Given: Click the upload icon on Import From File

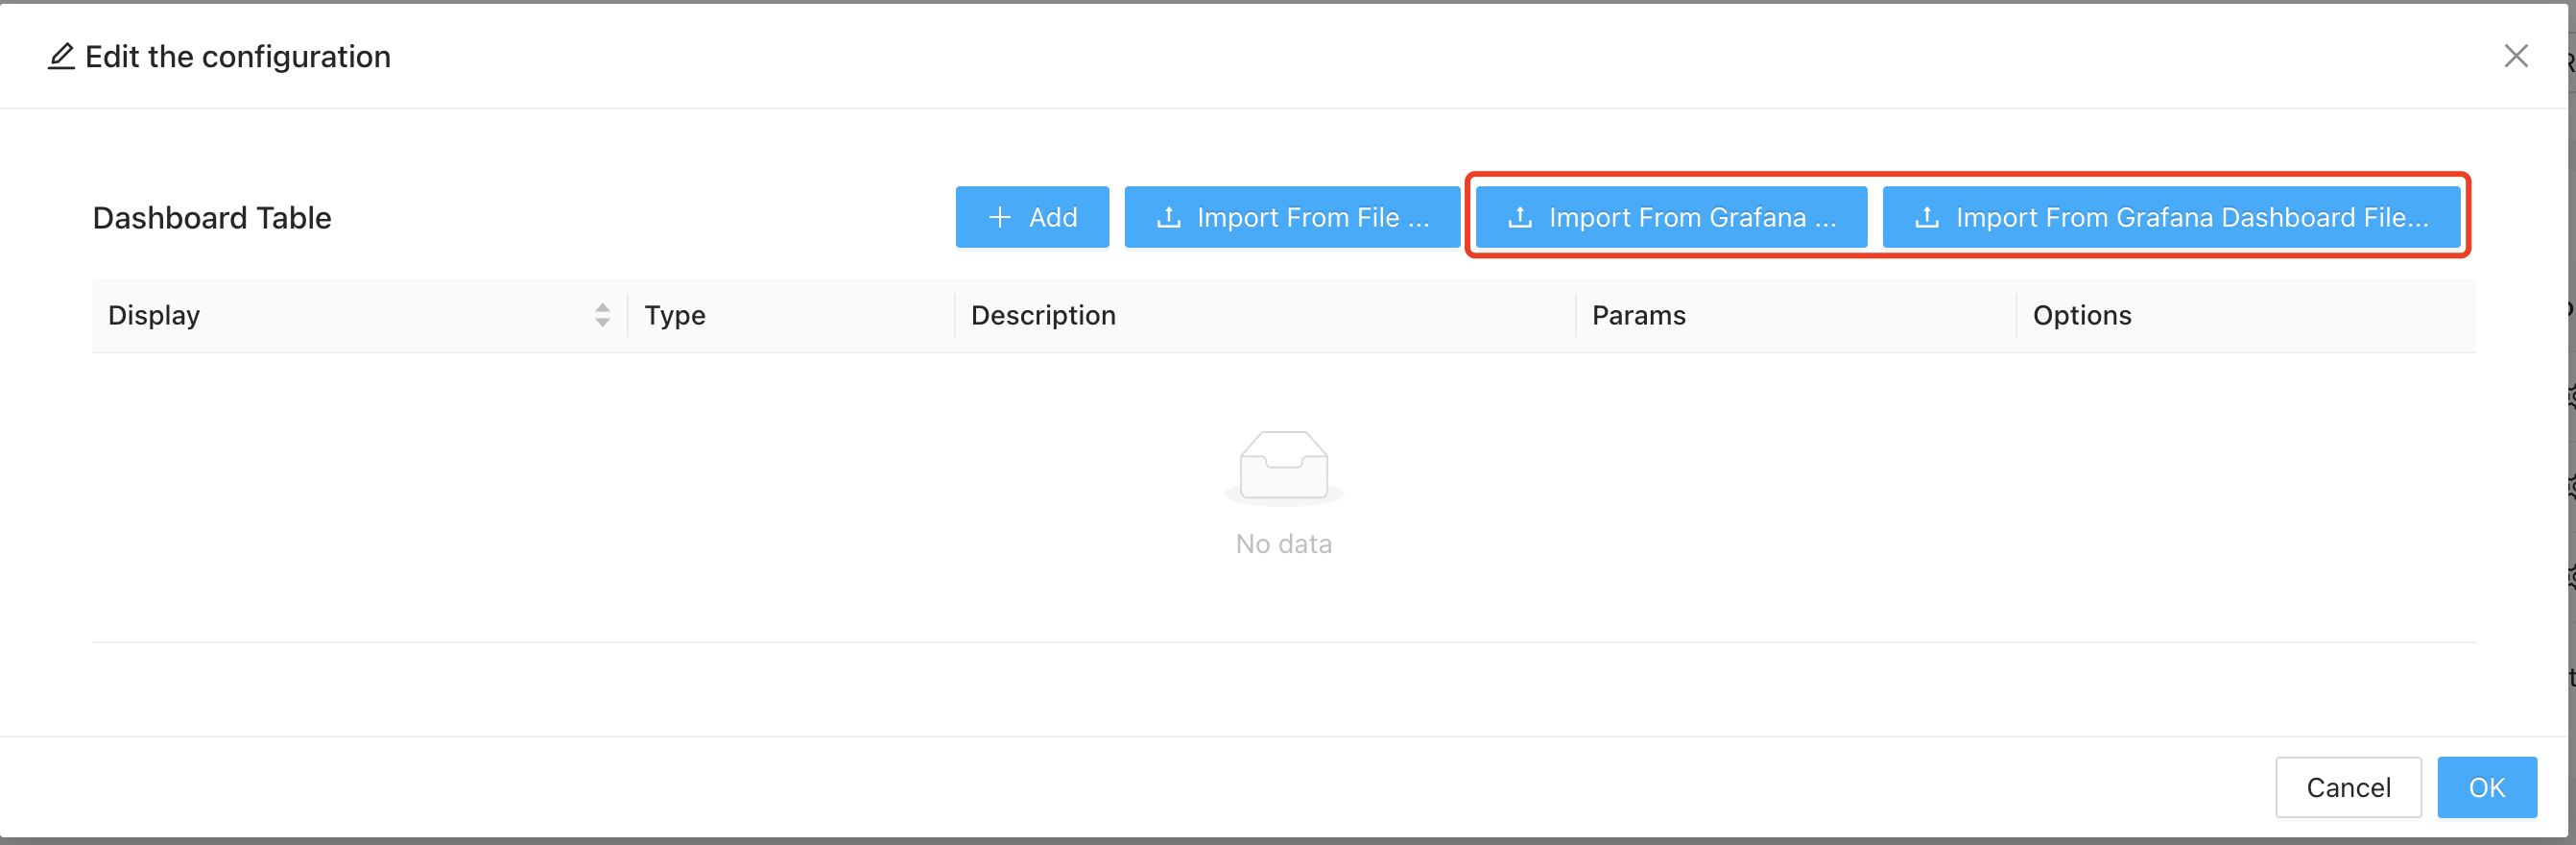Looking at the screenshot, I should click(x=1168, y=217).
